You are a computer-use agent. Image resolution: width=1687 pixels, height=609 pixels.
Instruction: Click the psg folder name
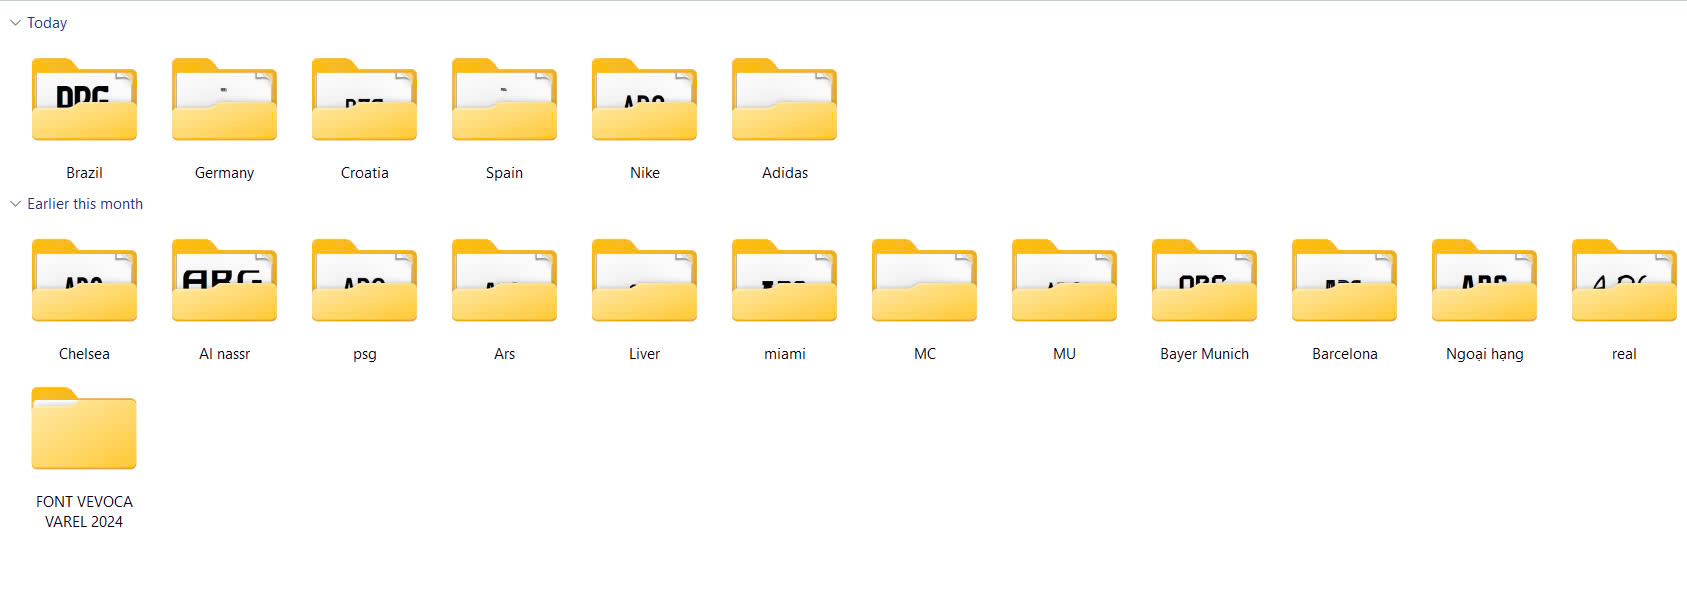point(364,355)
